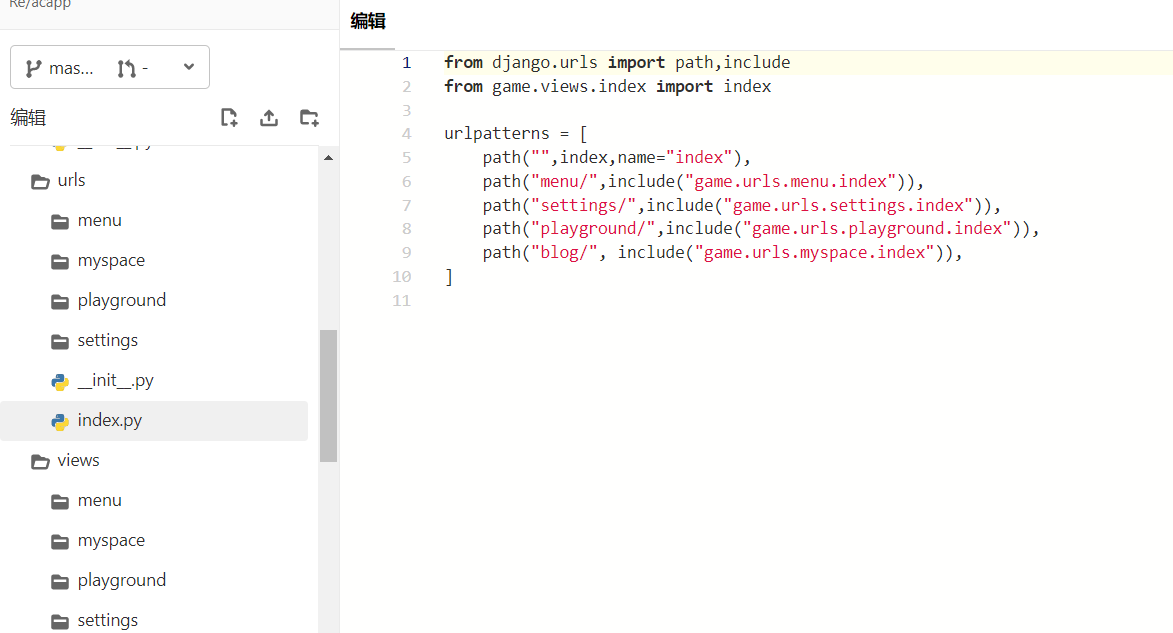Open the branch selector dropdown chevron
This screenshot has height=633, width=1173.
point(189,67)
